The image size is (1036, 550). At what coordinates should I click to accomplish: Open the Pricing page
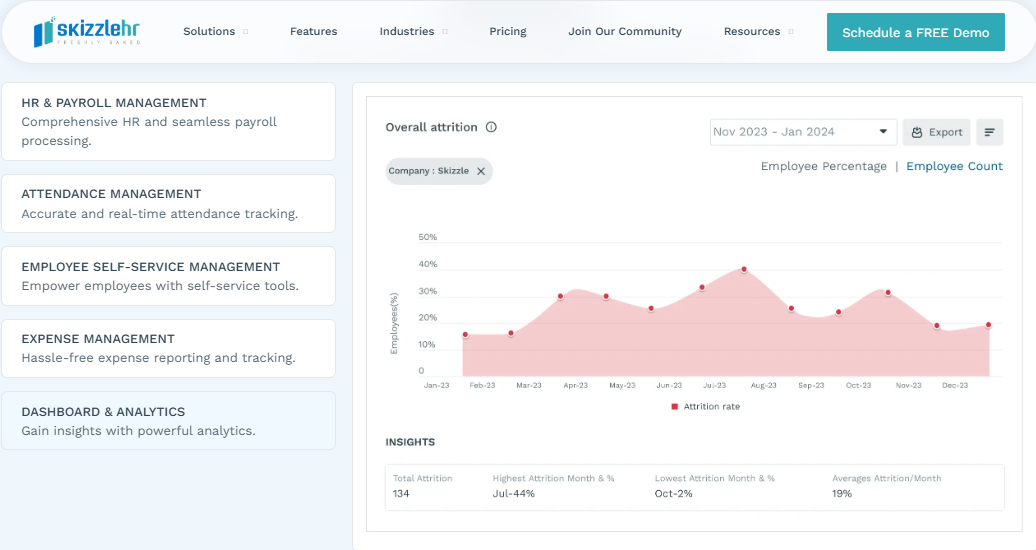[x=507, y=31]
